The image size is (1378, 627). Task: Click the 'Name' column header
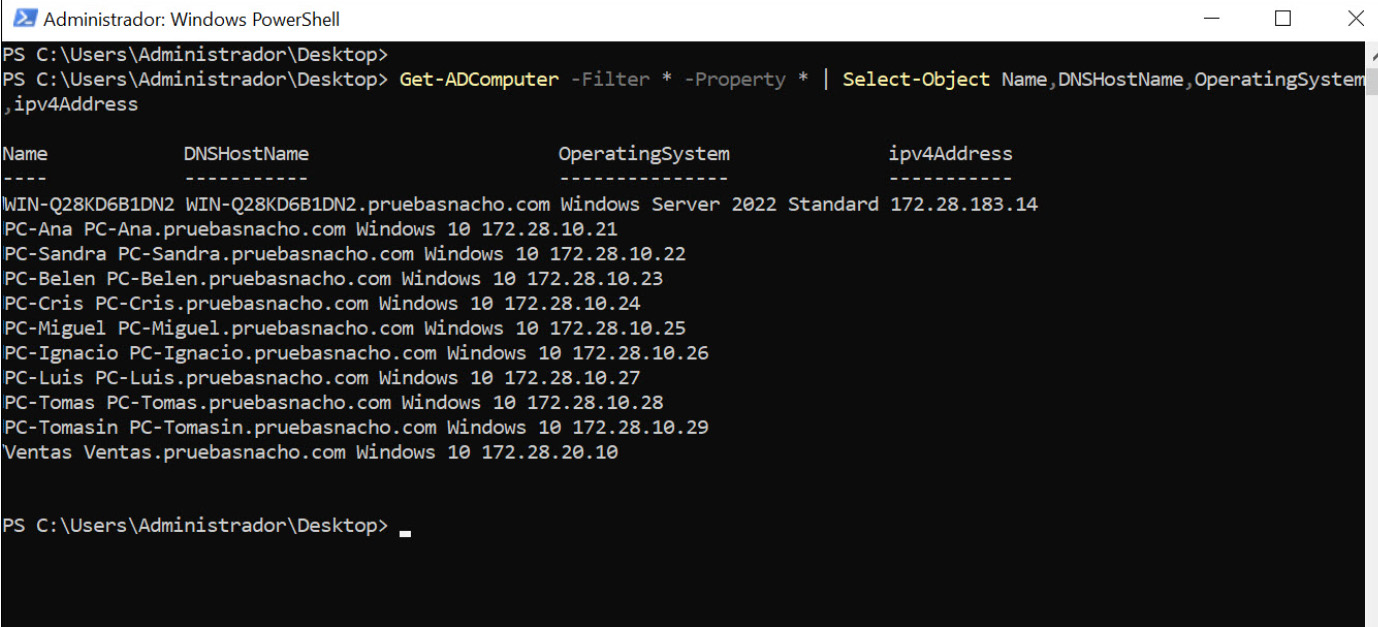click(25, 154)
